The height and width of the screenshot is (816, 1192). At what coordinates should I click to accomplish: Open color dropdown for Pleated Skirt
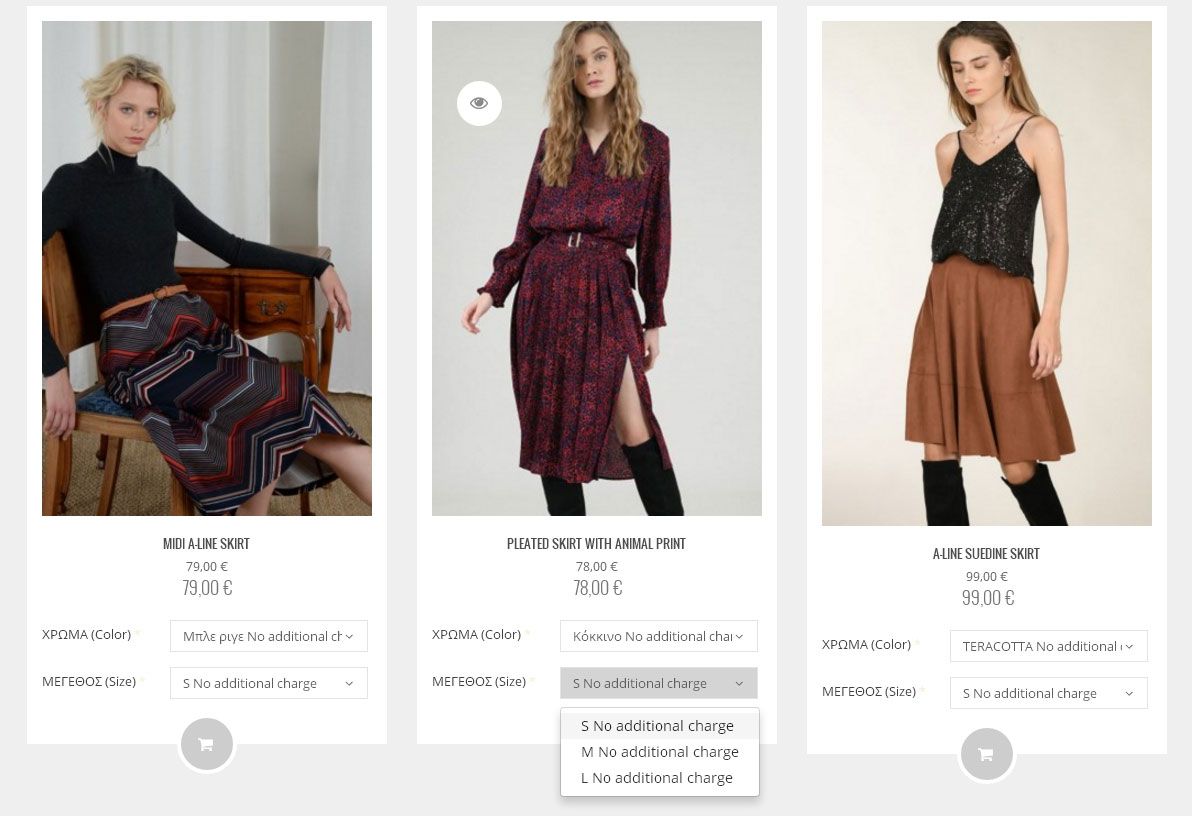tap(658, 636)
